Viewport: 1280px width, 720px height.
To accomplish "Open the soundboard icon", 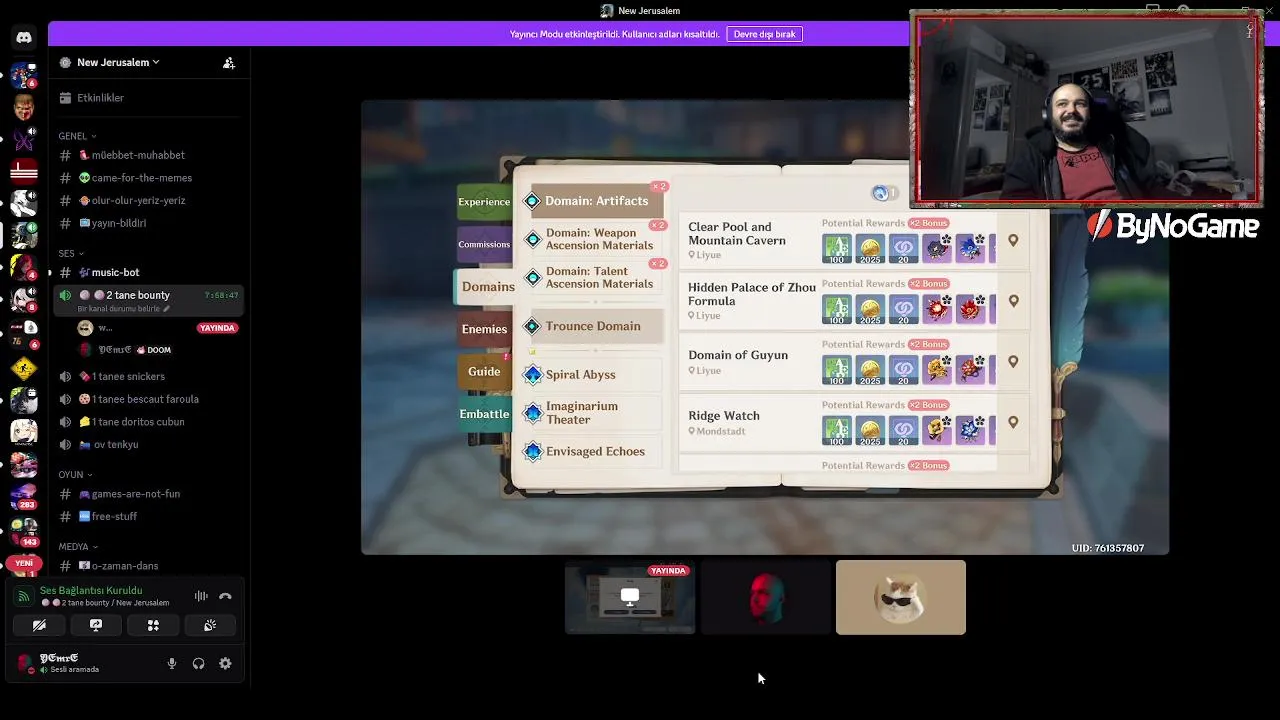I will click(210, 625).
